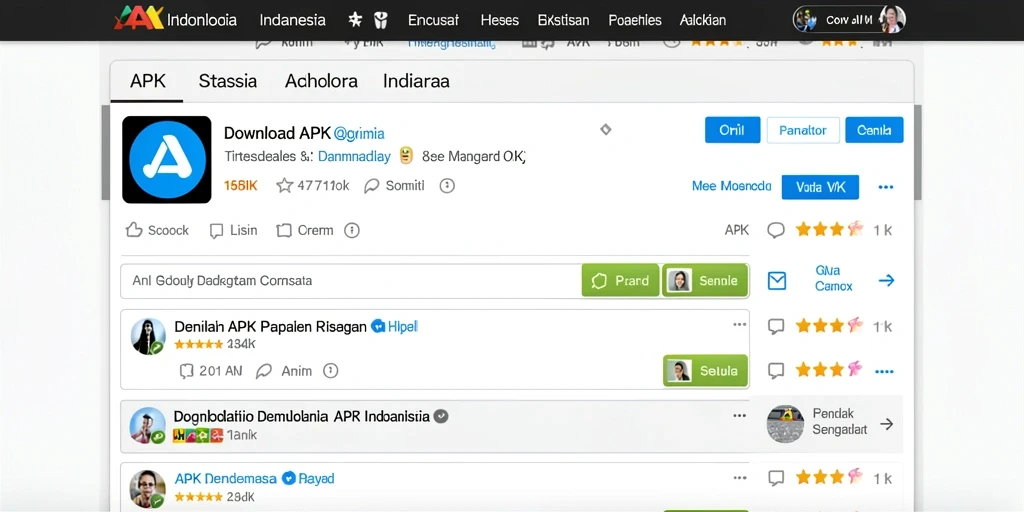
Task: Click the Crem share icon
Action: pos(283,231)
